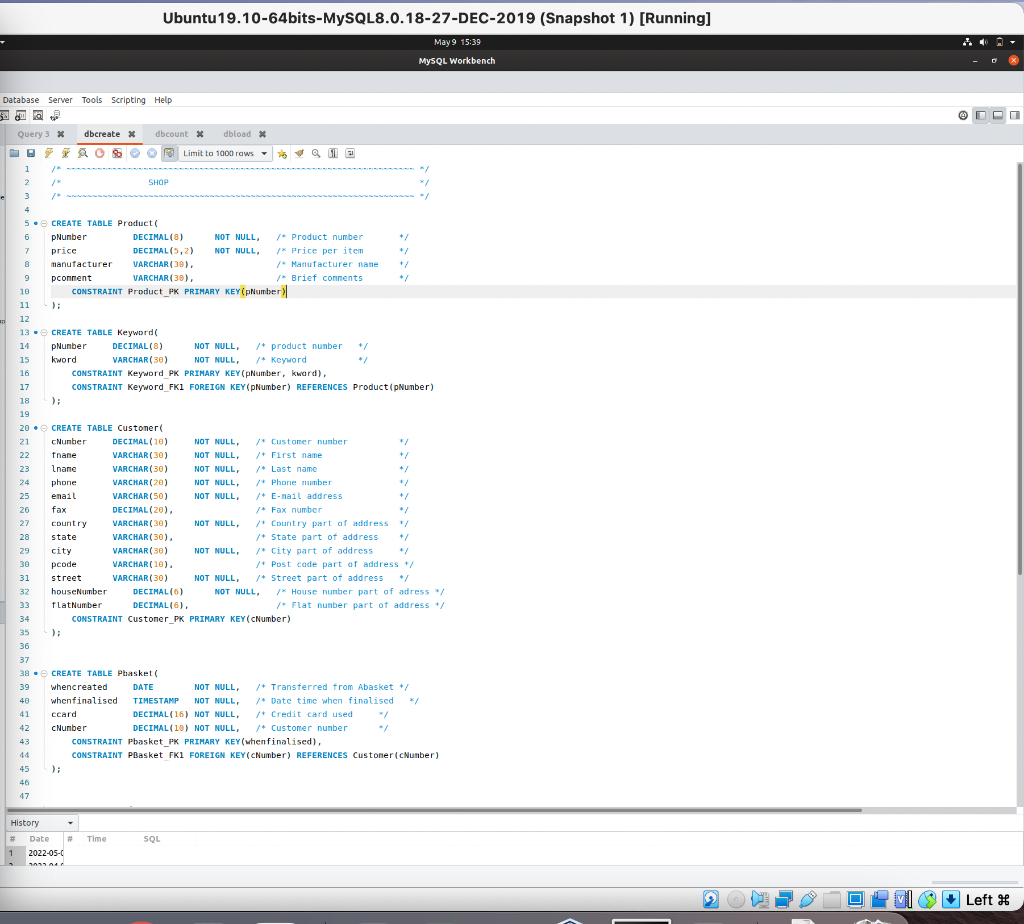
Task: Stop the currently running query
Action: pyautogui.click(x=100, y=152)
